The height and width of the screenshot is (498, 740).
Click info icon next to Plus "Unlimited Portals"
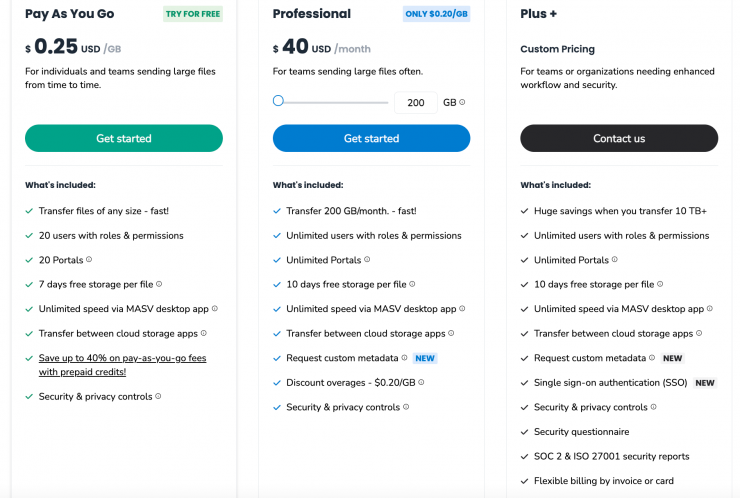pyautogui.click(x=613, y=260)
